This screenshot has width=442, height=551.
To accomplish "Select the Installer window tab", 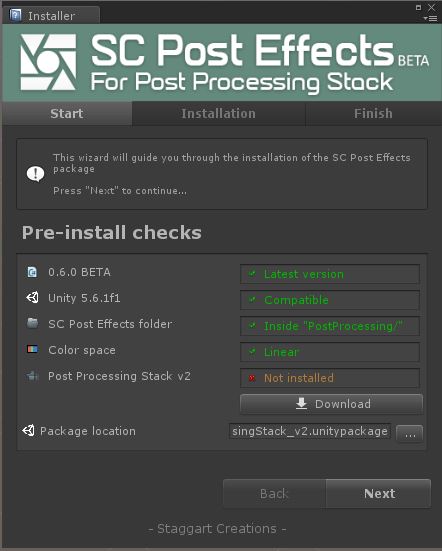I will click(51, 15).
